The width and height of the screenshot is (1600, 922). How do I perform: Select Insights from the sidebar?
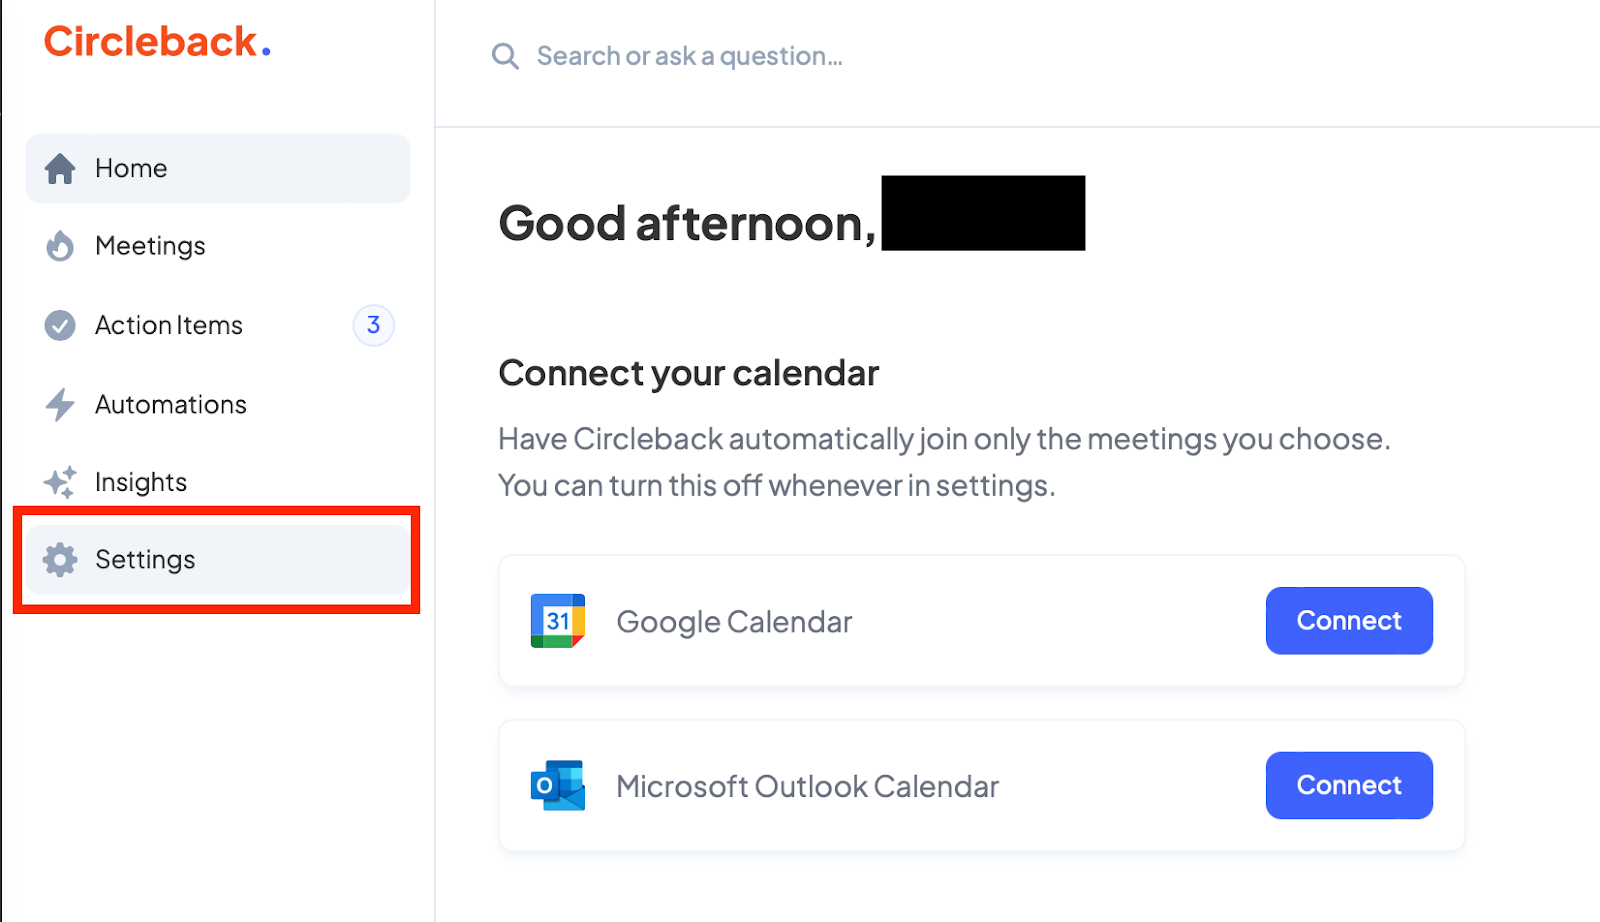[x=141, y=482]
